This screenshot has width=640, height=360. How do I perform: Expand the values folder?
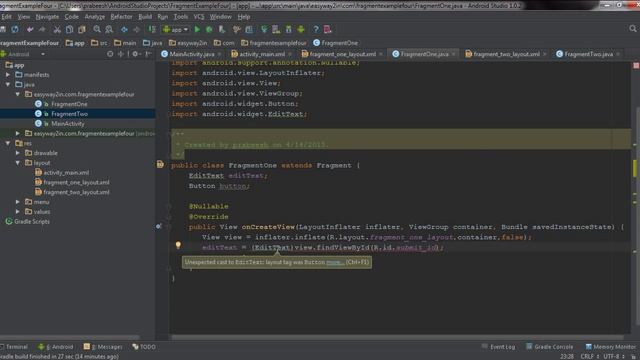point(18,212)
